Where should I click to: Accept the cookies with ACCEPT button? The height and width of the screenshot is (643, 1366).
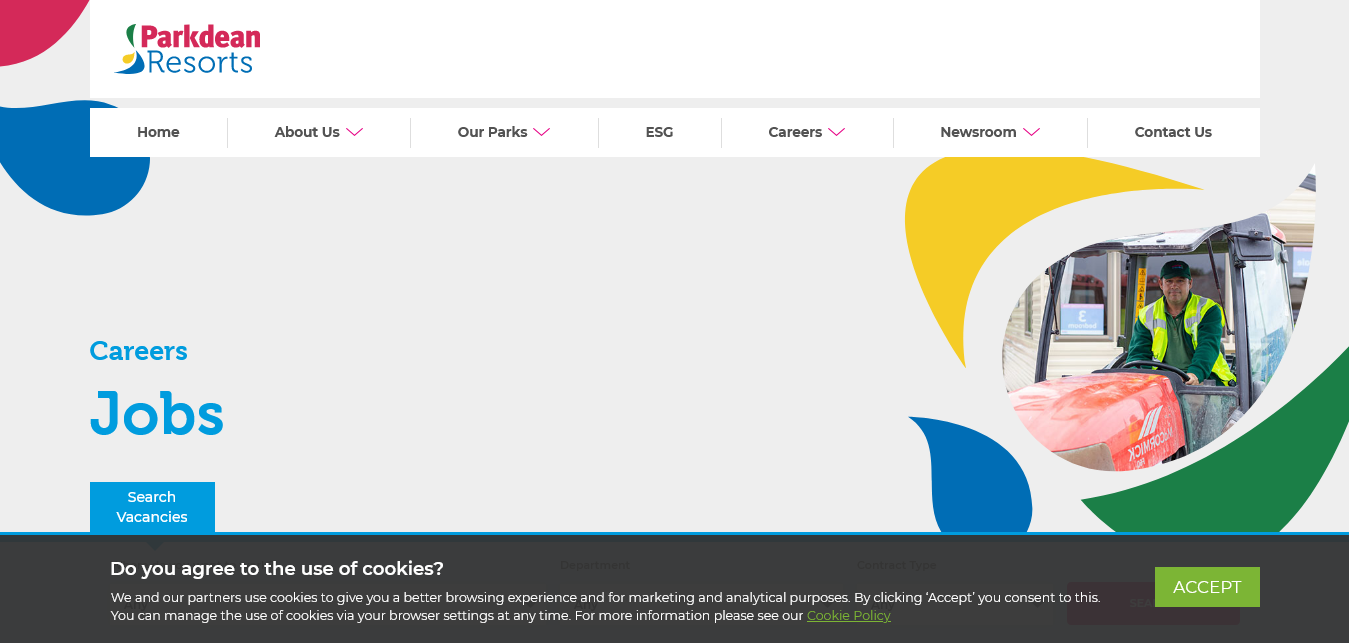tap(1207, 587)
